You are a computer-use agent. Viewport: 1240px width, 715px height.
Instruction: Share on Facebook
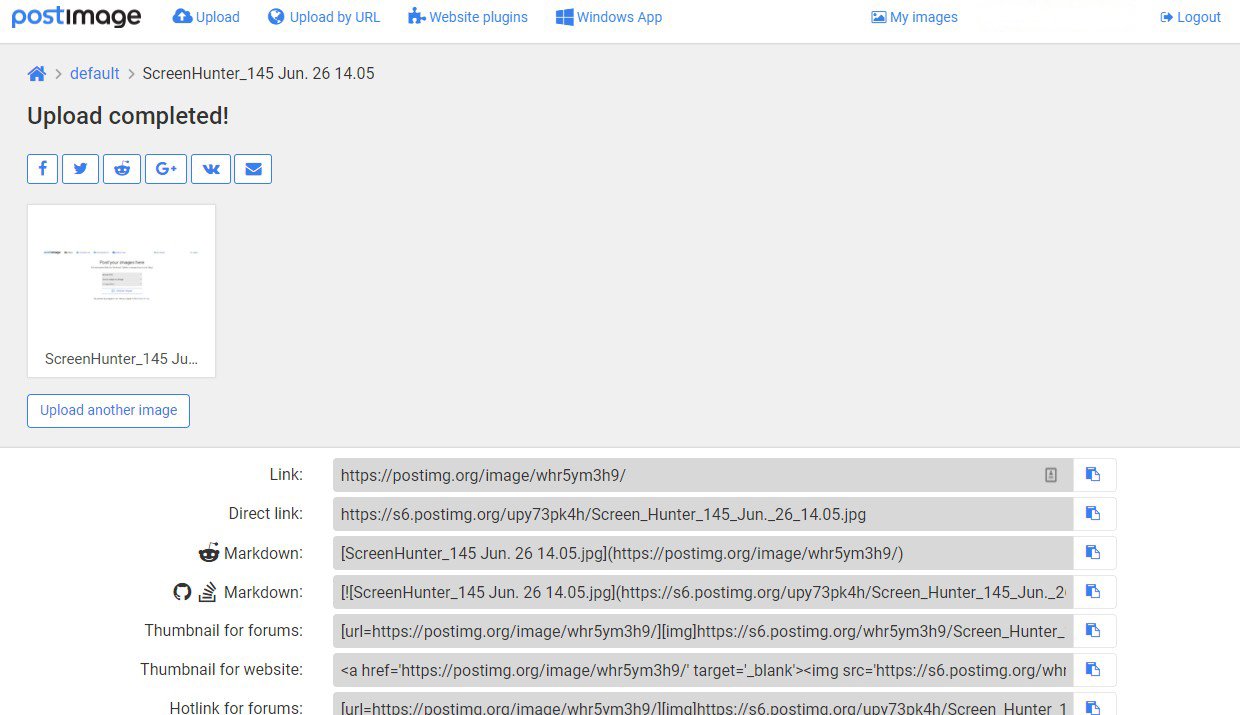pyautogui.click(x=43, y=169)
